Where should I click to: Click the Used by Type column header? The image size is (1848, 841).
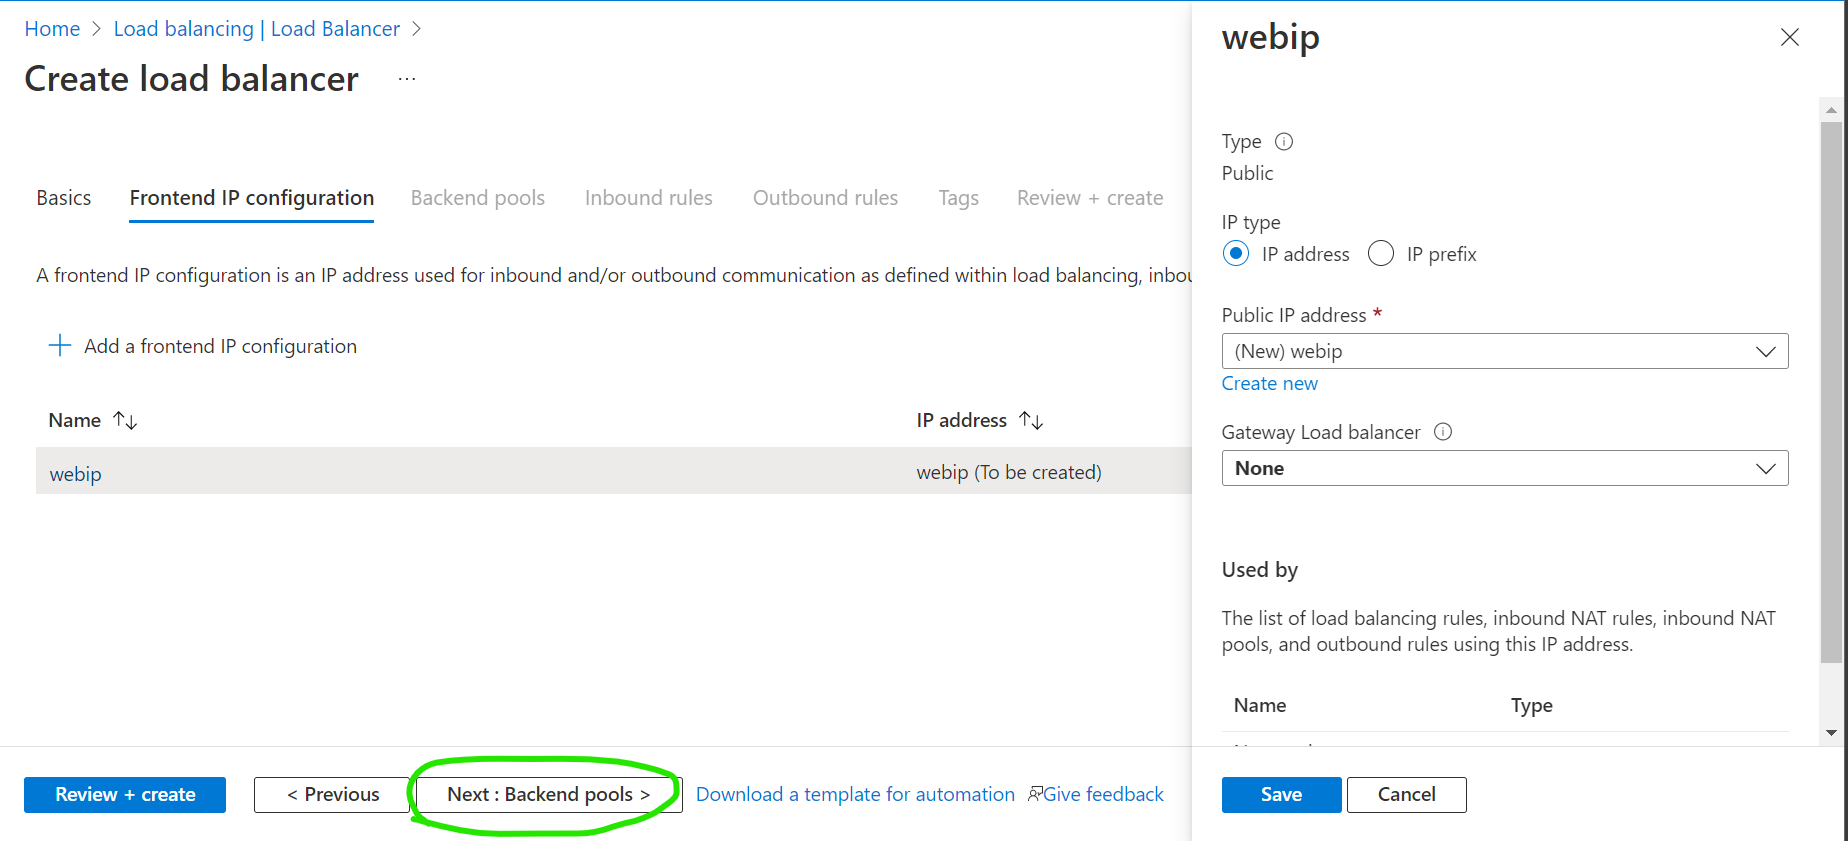[1532, 705]
